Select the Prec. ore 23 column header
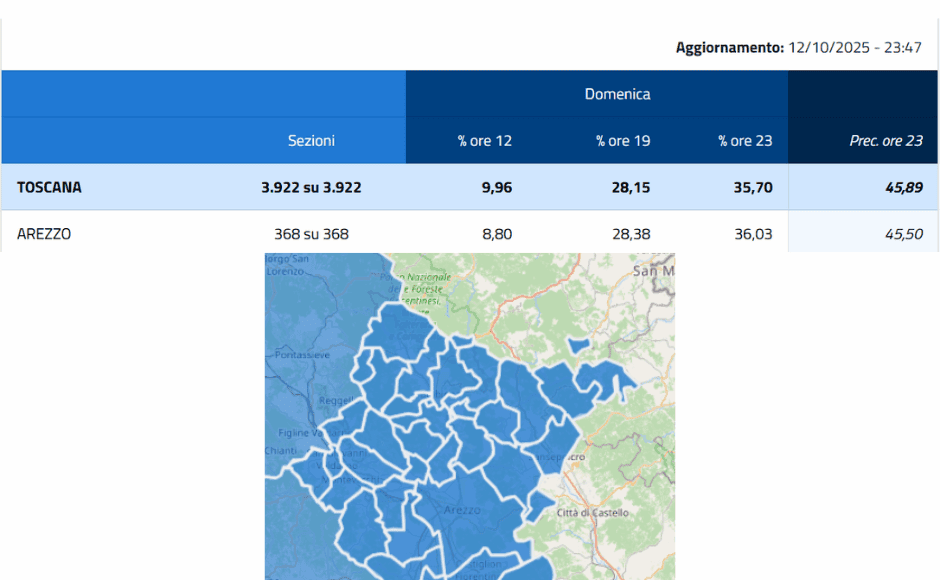The width and height of the screenshot is (940, 580). [888, 141]
